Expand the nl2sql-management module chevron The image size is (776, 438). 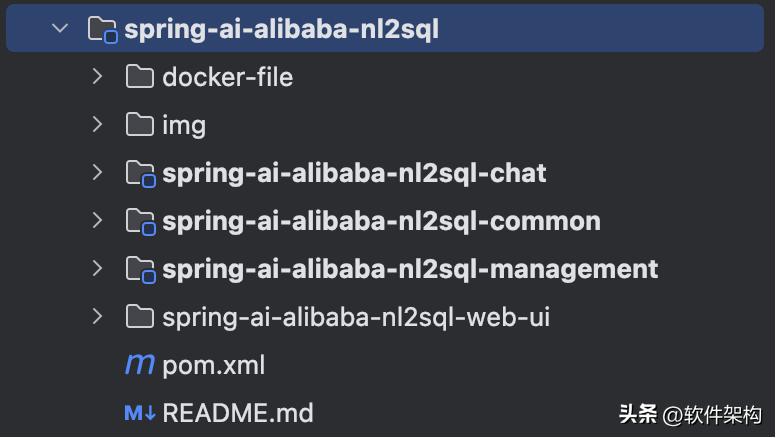tap(97, 268)
